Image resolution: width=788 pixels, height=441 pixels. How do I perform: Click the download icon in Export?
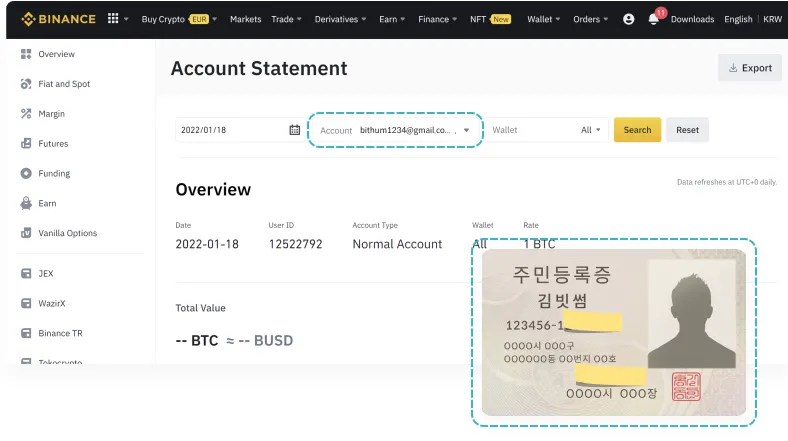(733, 68)
